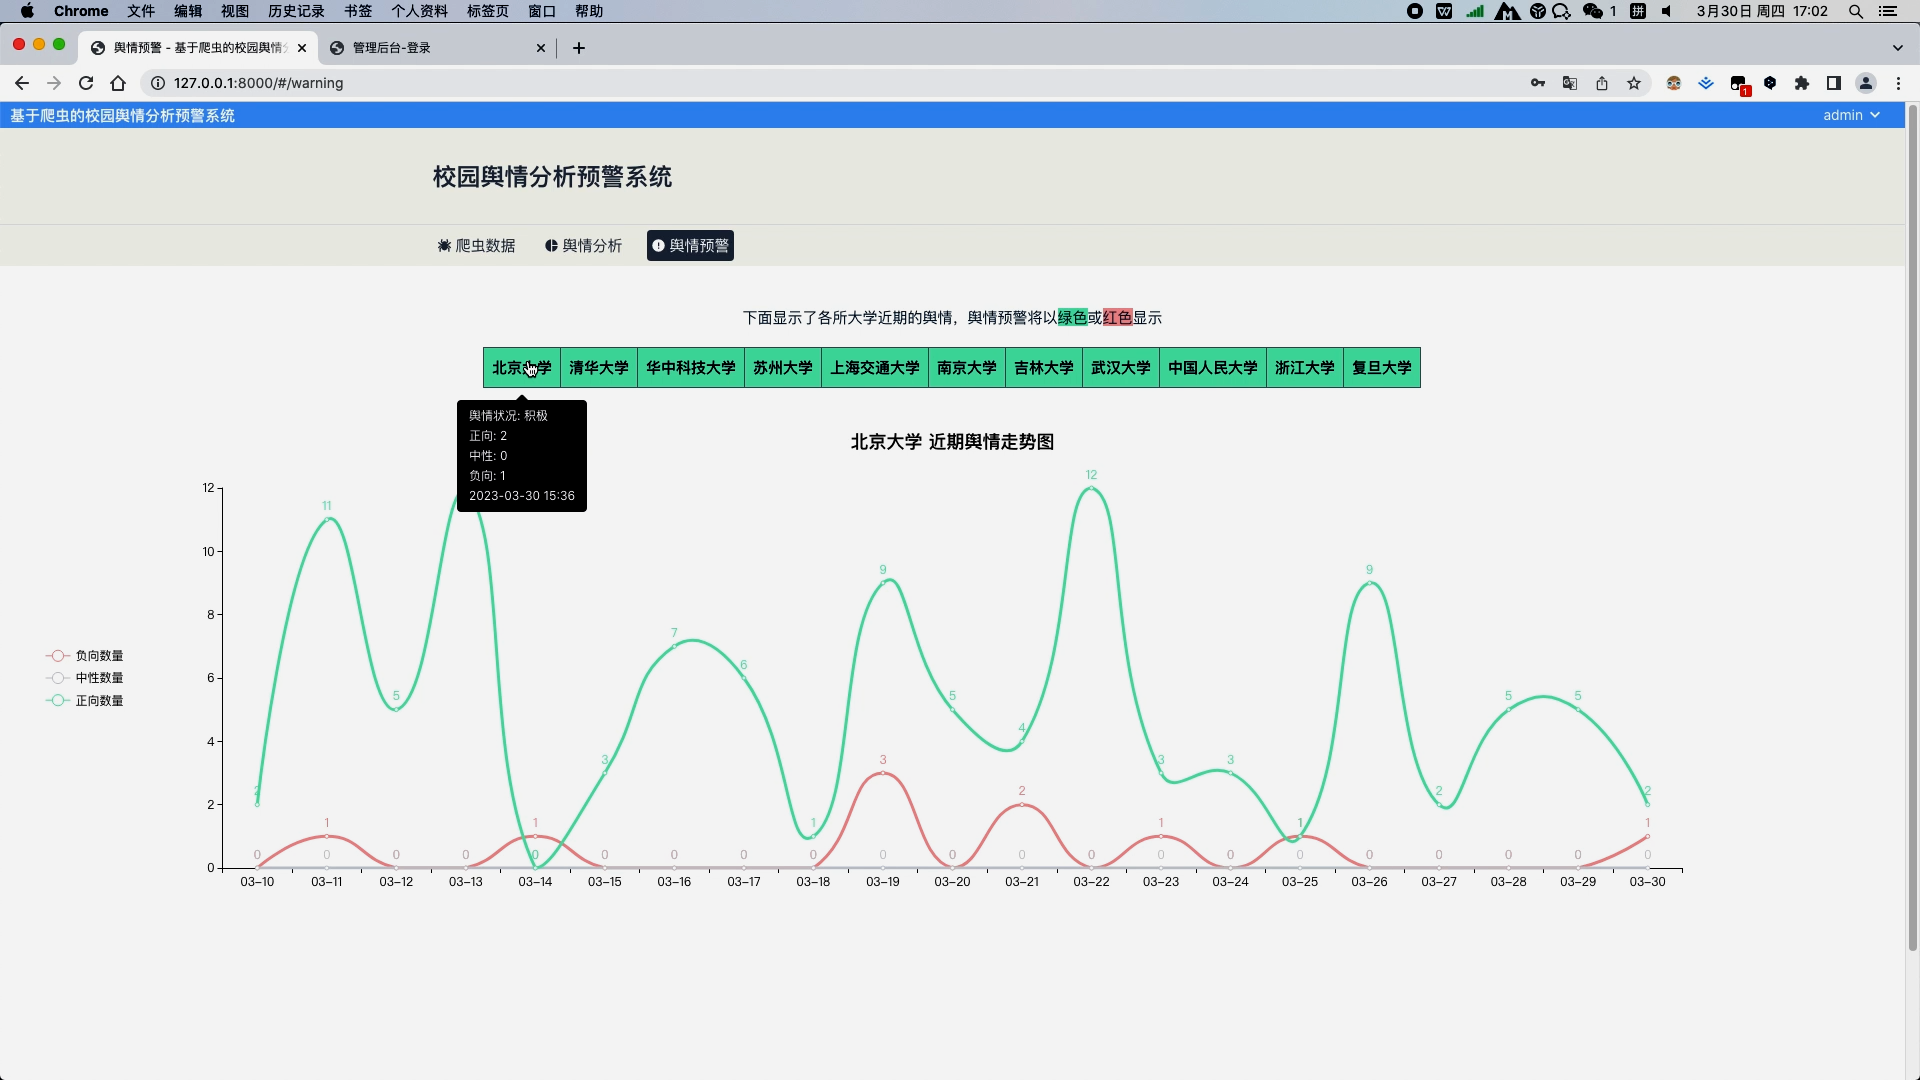The width and height of the screenshot is (1920, 1080).
Task: Click the browser home icon
Action: pyautogui.click(x=118, y=83)
